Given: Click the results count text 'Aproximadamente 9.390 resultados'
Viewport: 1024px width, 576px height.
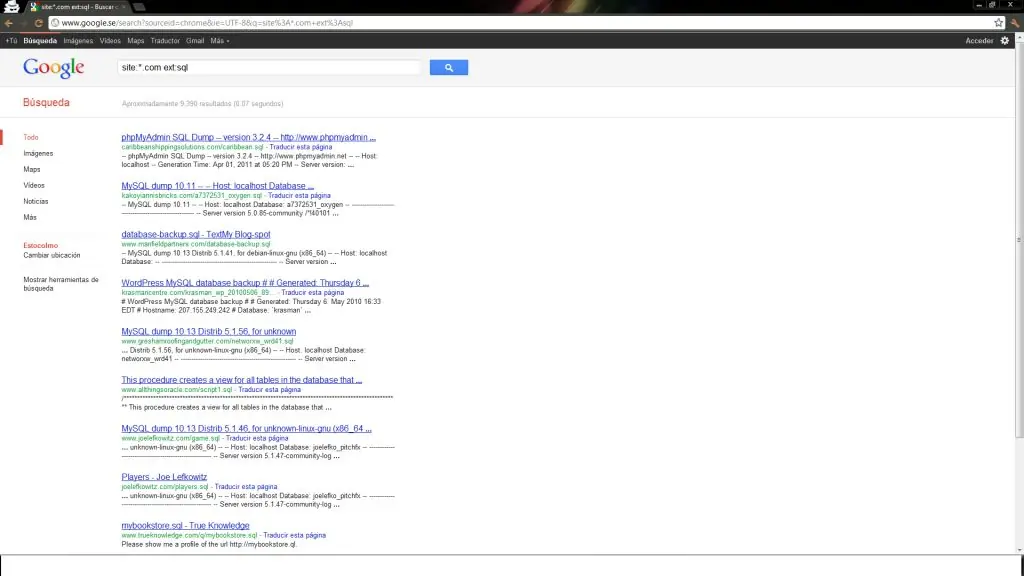Looking at the screenshot, I should click(202, 103).
